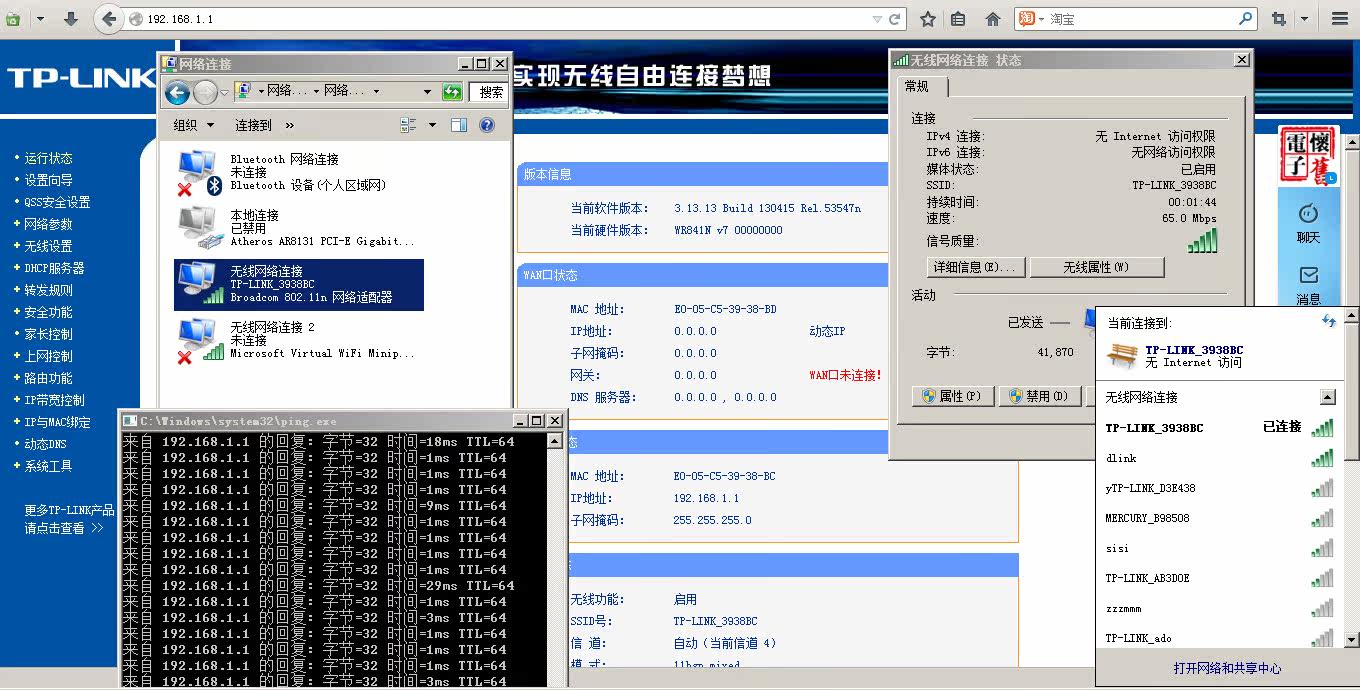Open the recent pages dropdown in 网络连接
The image size is (1360, 690).
[x=224, y=93]
